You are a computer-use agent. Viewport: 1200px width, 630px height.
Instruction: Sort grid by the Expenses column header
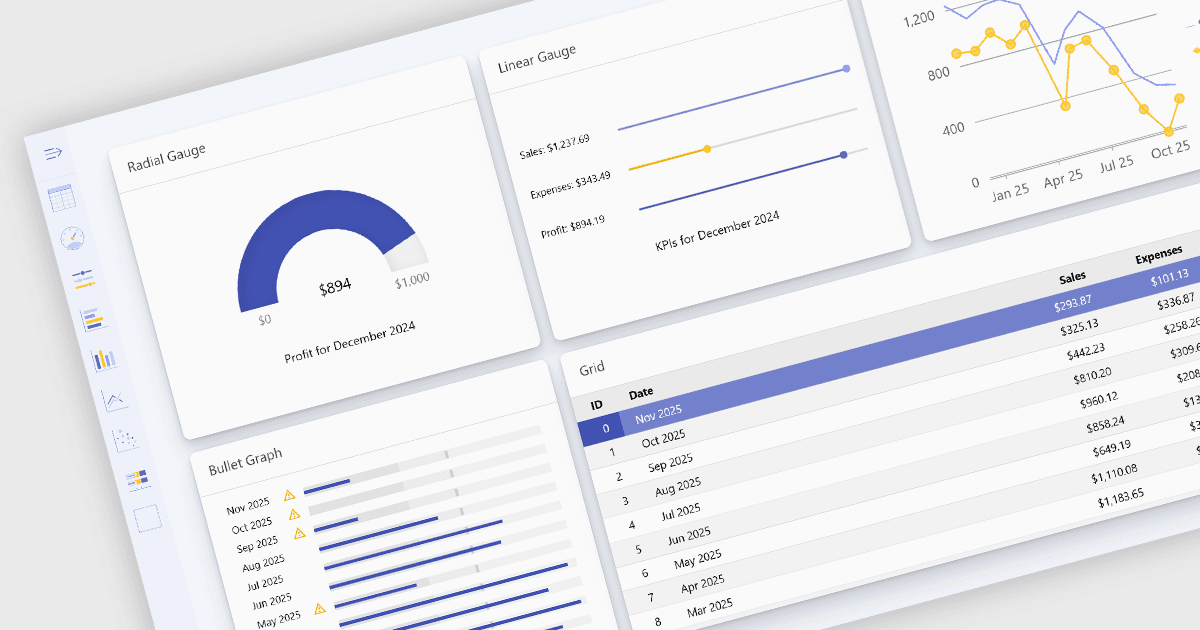tap(1159, 255)
